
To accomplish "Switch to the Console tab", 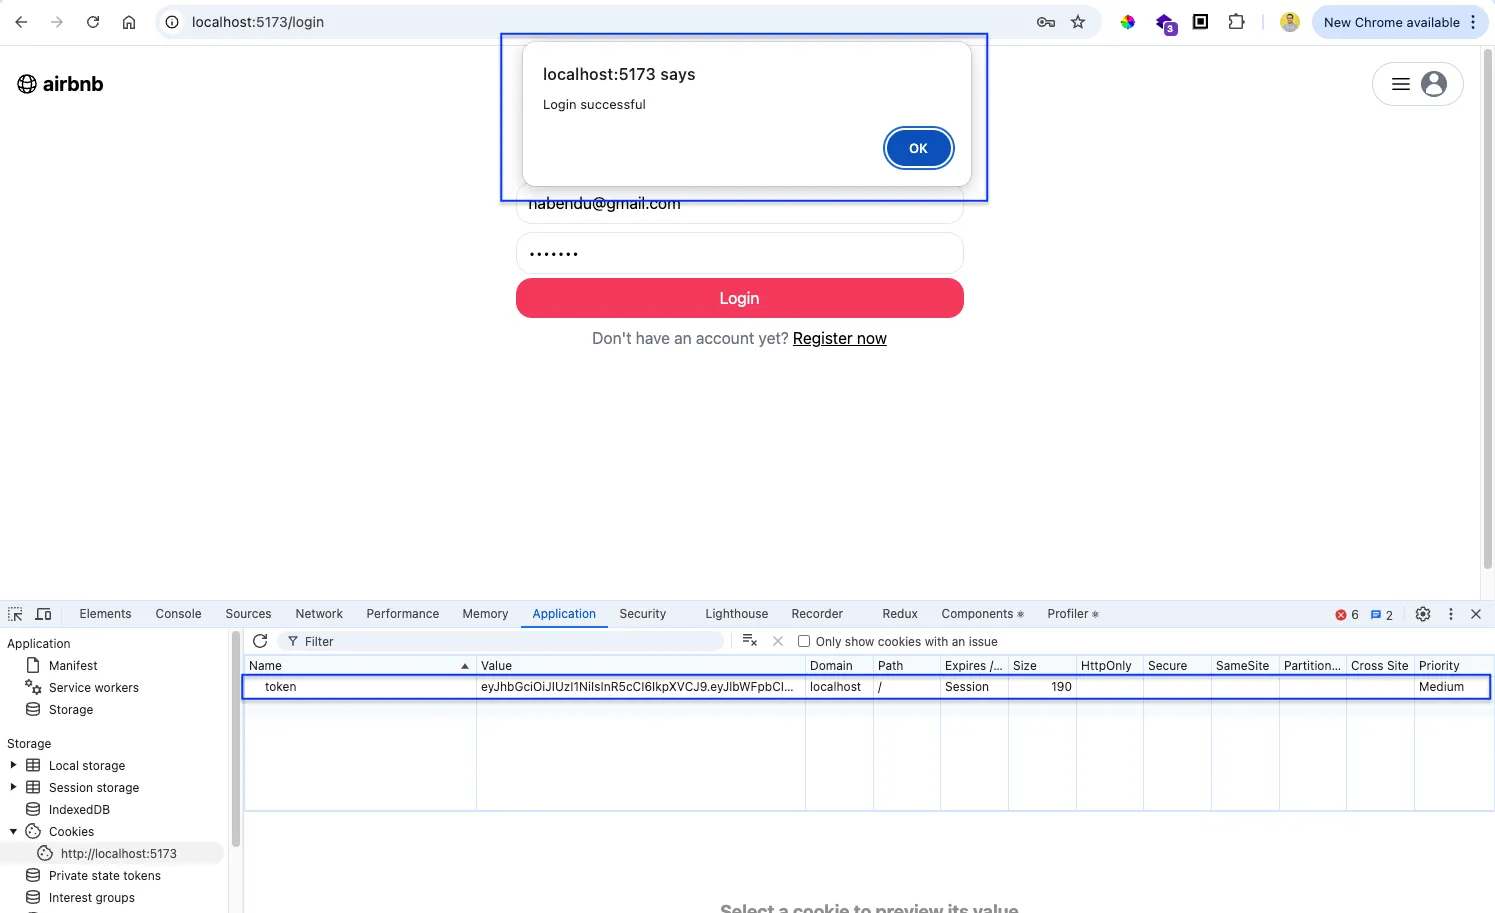I will coord(178,614).
